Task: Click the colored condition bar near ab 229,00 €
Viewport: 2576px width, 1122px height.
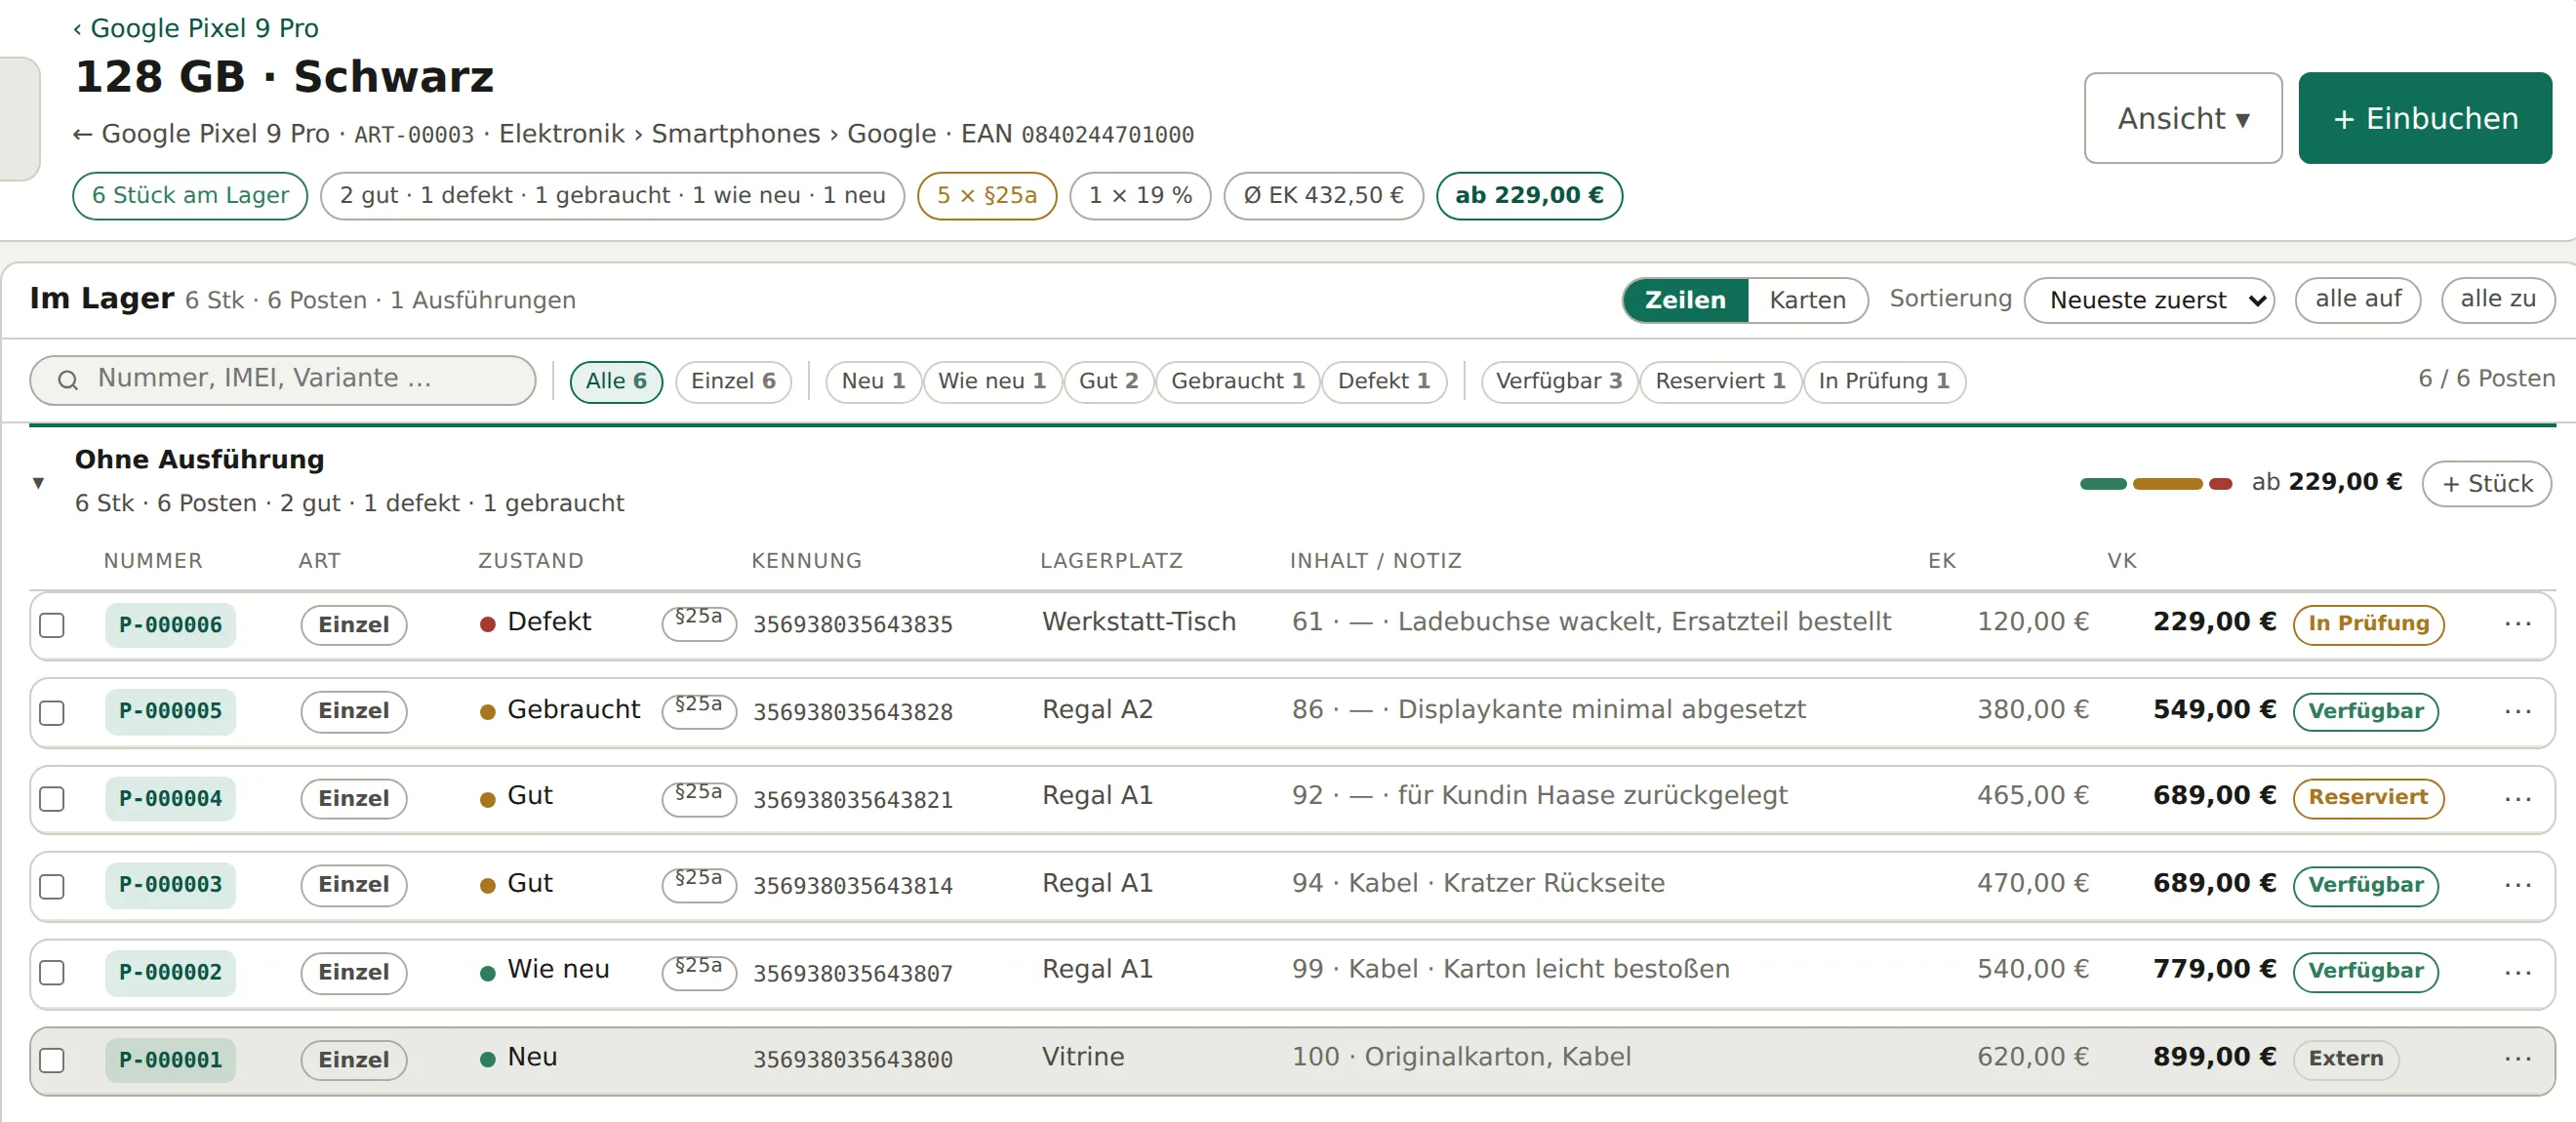Action: pyautogui.click(x=2155, y=484)
